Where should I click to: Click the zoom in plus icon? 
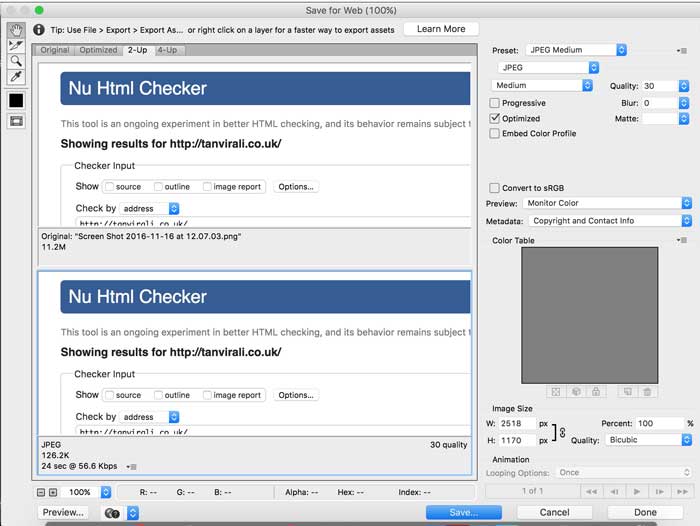(x=53, y=492)
